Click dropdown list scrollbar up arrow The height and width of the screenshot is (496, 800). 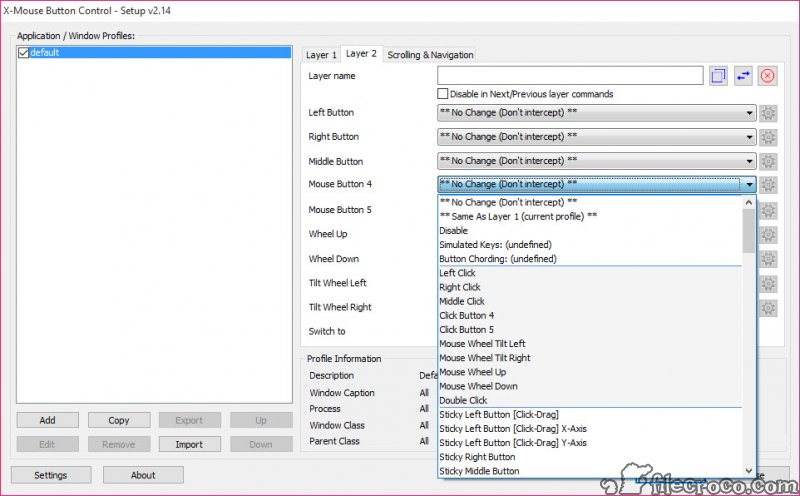point(748,203)
